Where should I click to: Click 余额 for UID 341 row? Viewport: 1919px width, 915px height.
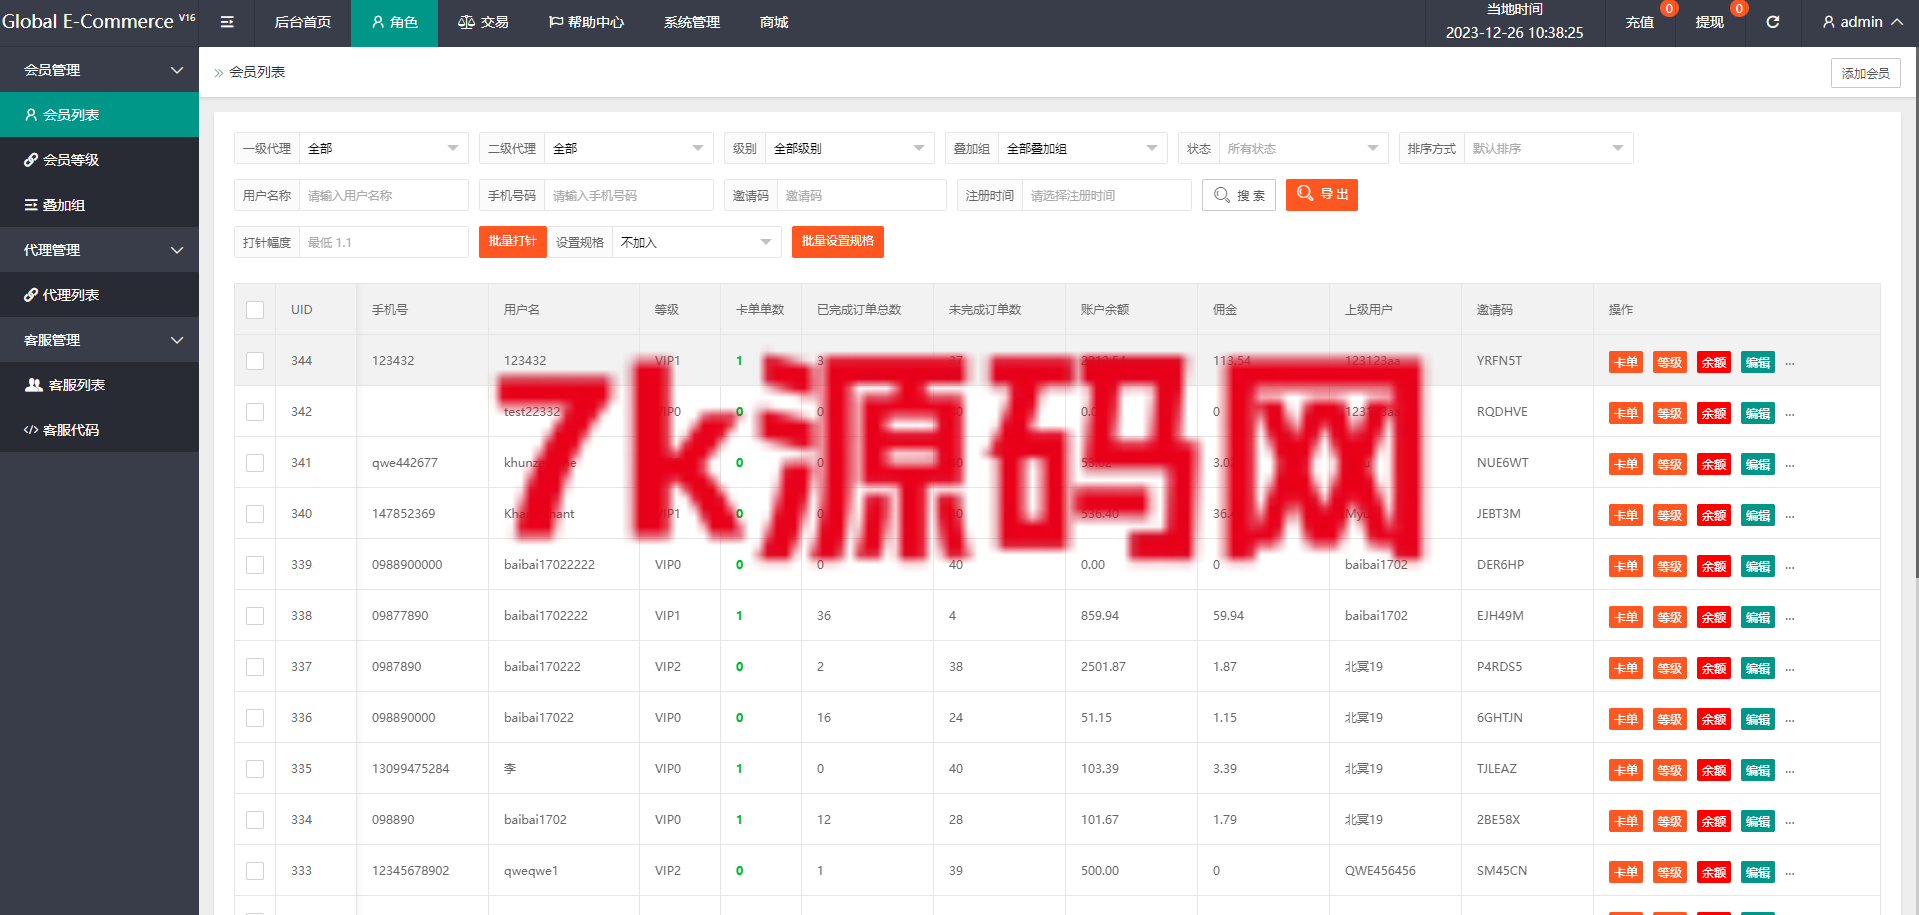1714,464
